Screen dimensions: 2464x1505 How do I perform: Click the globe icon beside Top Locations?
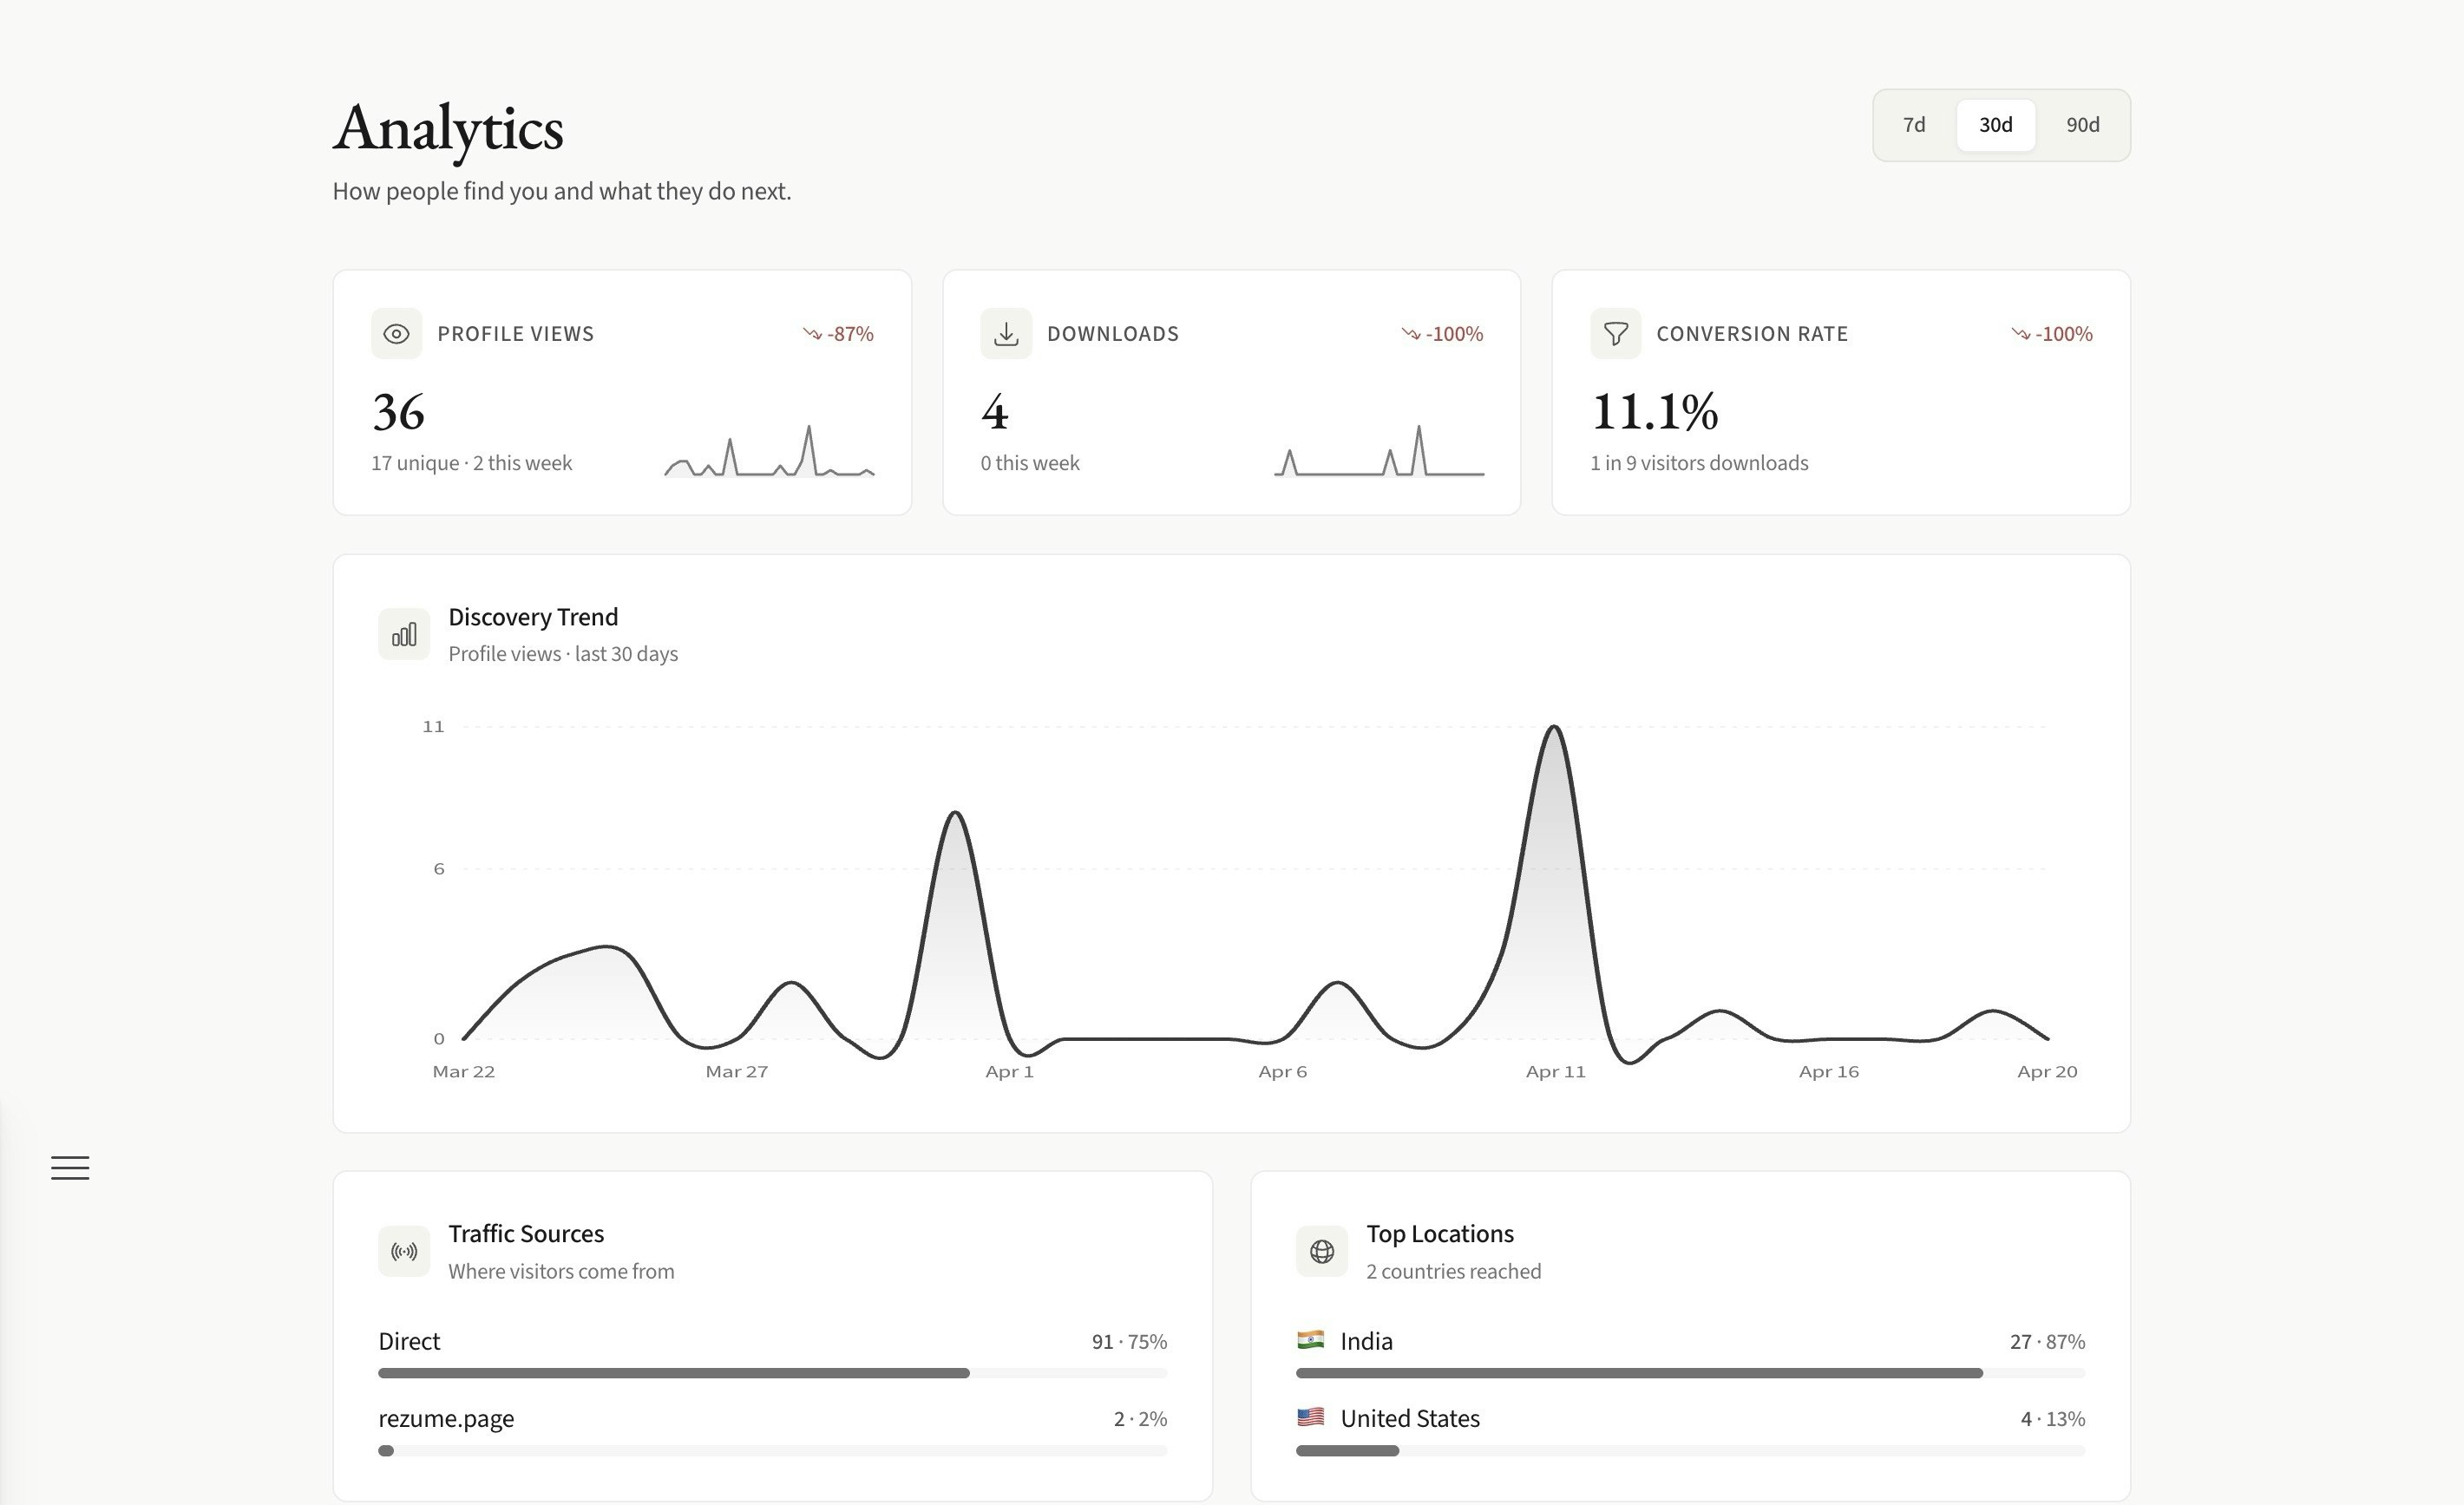pos(1321,1251)
